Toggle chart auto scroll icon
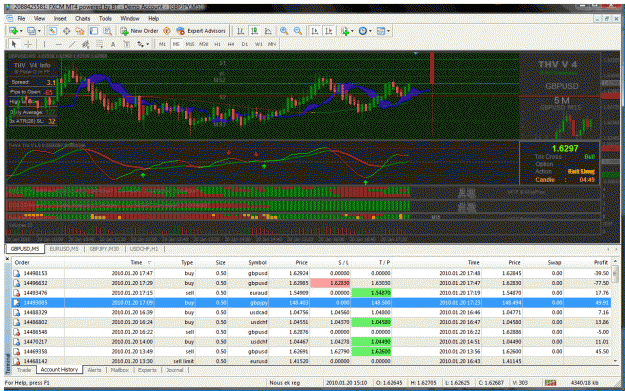Image resolution: width=625 pixels, height=391 pixels. pyautogui.click(x=315, y=31)
